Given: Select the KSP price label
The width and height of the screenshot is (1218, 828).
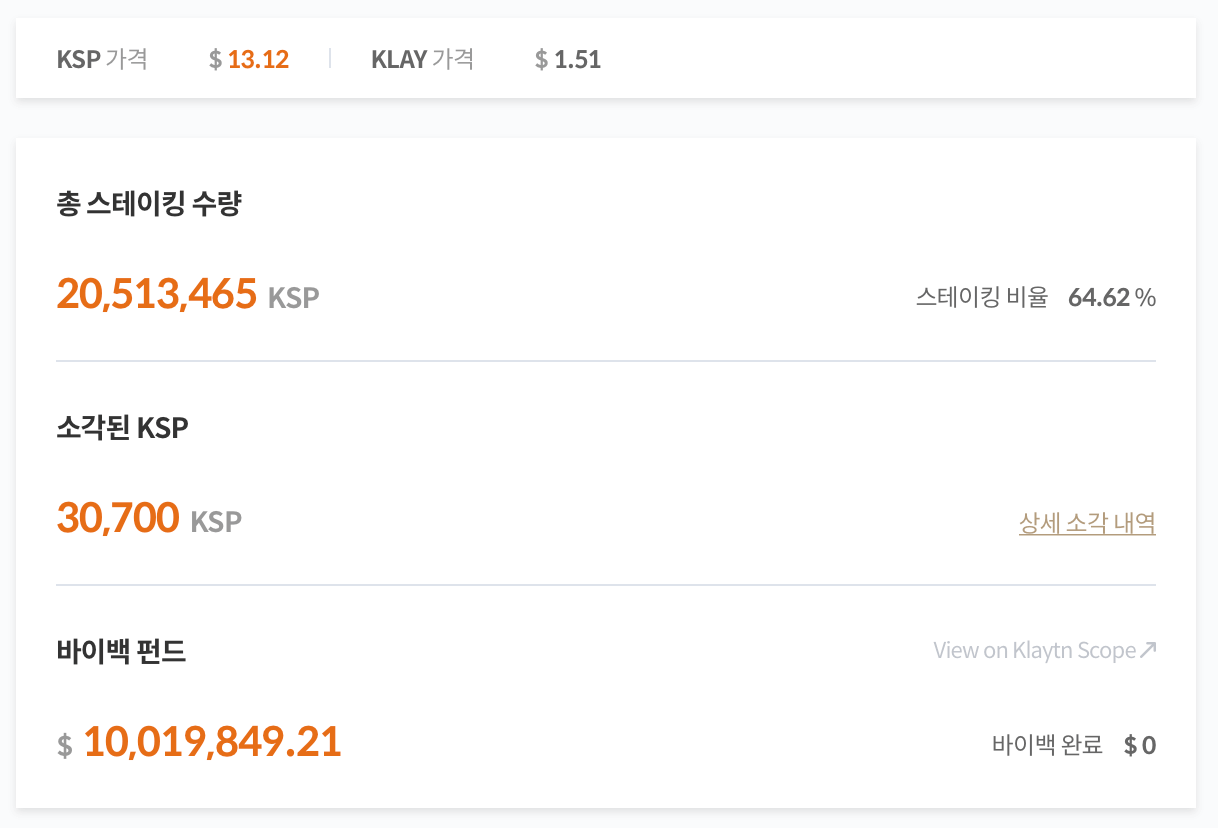Looking at the screenshot, I should [102, 60].
